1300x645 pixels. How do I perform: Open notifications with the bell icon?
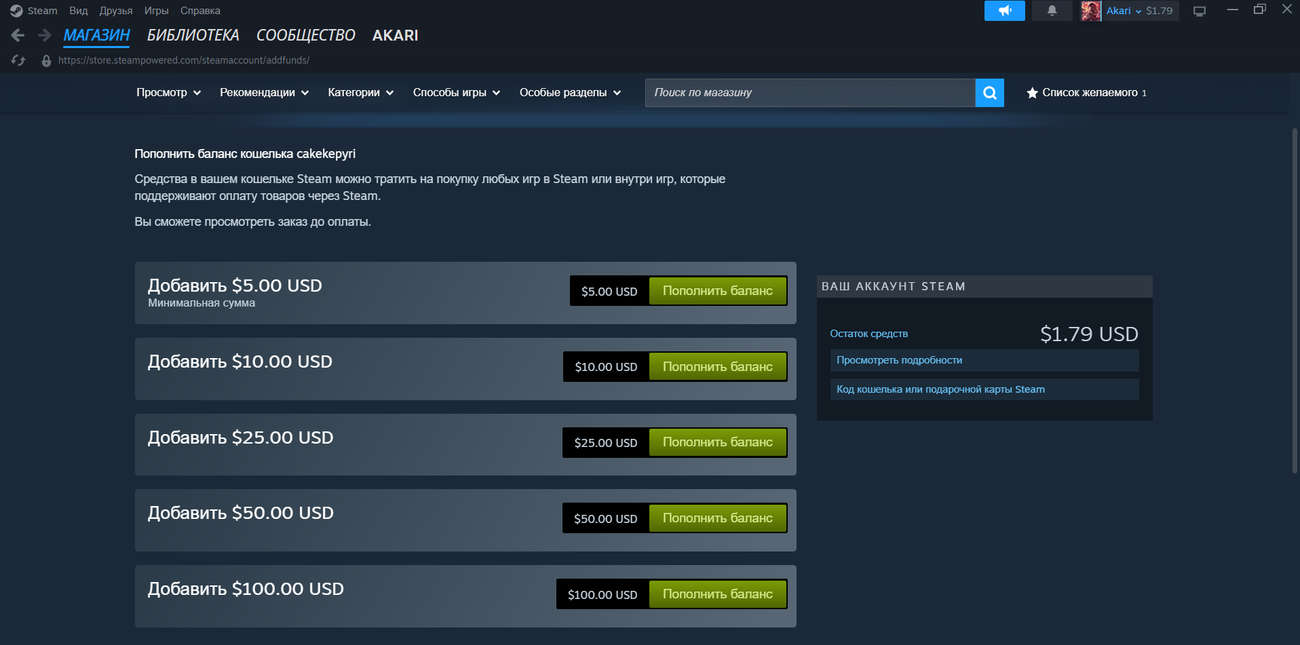tap(1052, 11)
